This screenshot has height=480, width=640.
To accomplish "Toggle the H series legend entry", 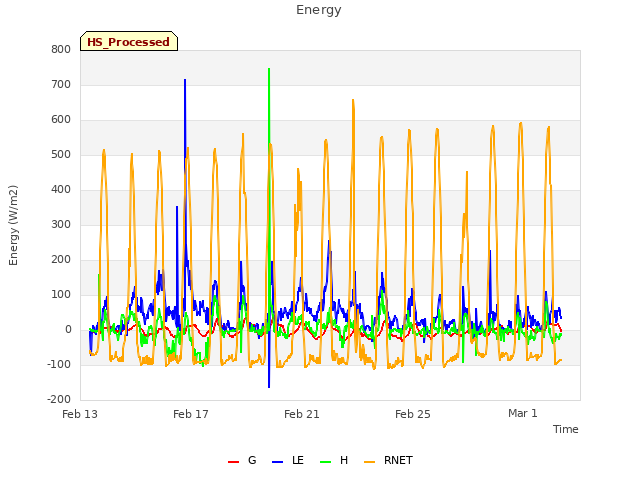I will [x=334, y=460].
